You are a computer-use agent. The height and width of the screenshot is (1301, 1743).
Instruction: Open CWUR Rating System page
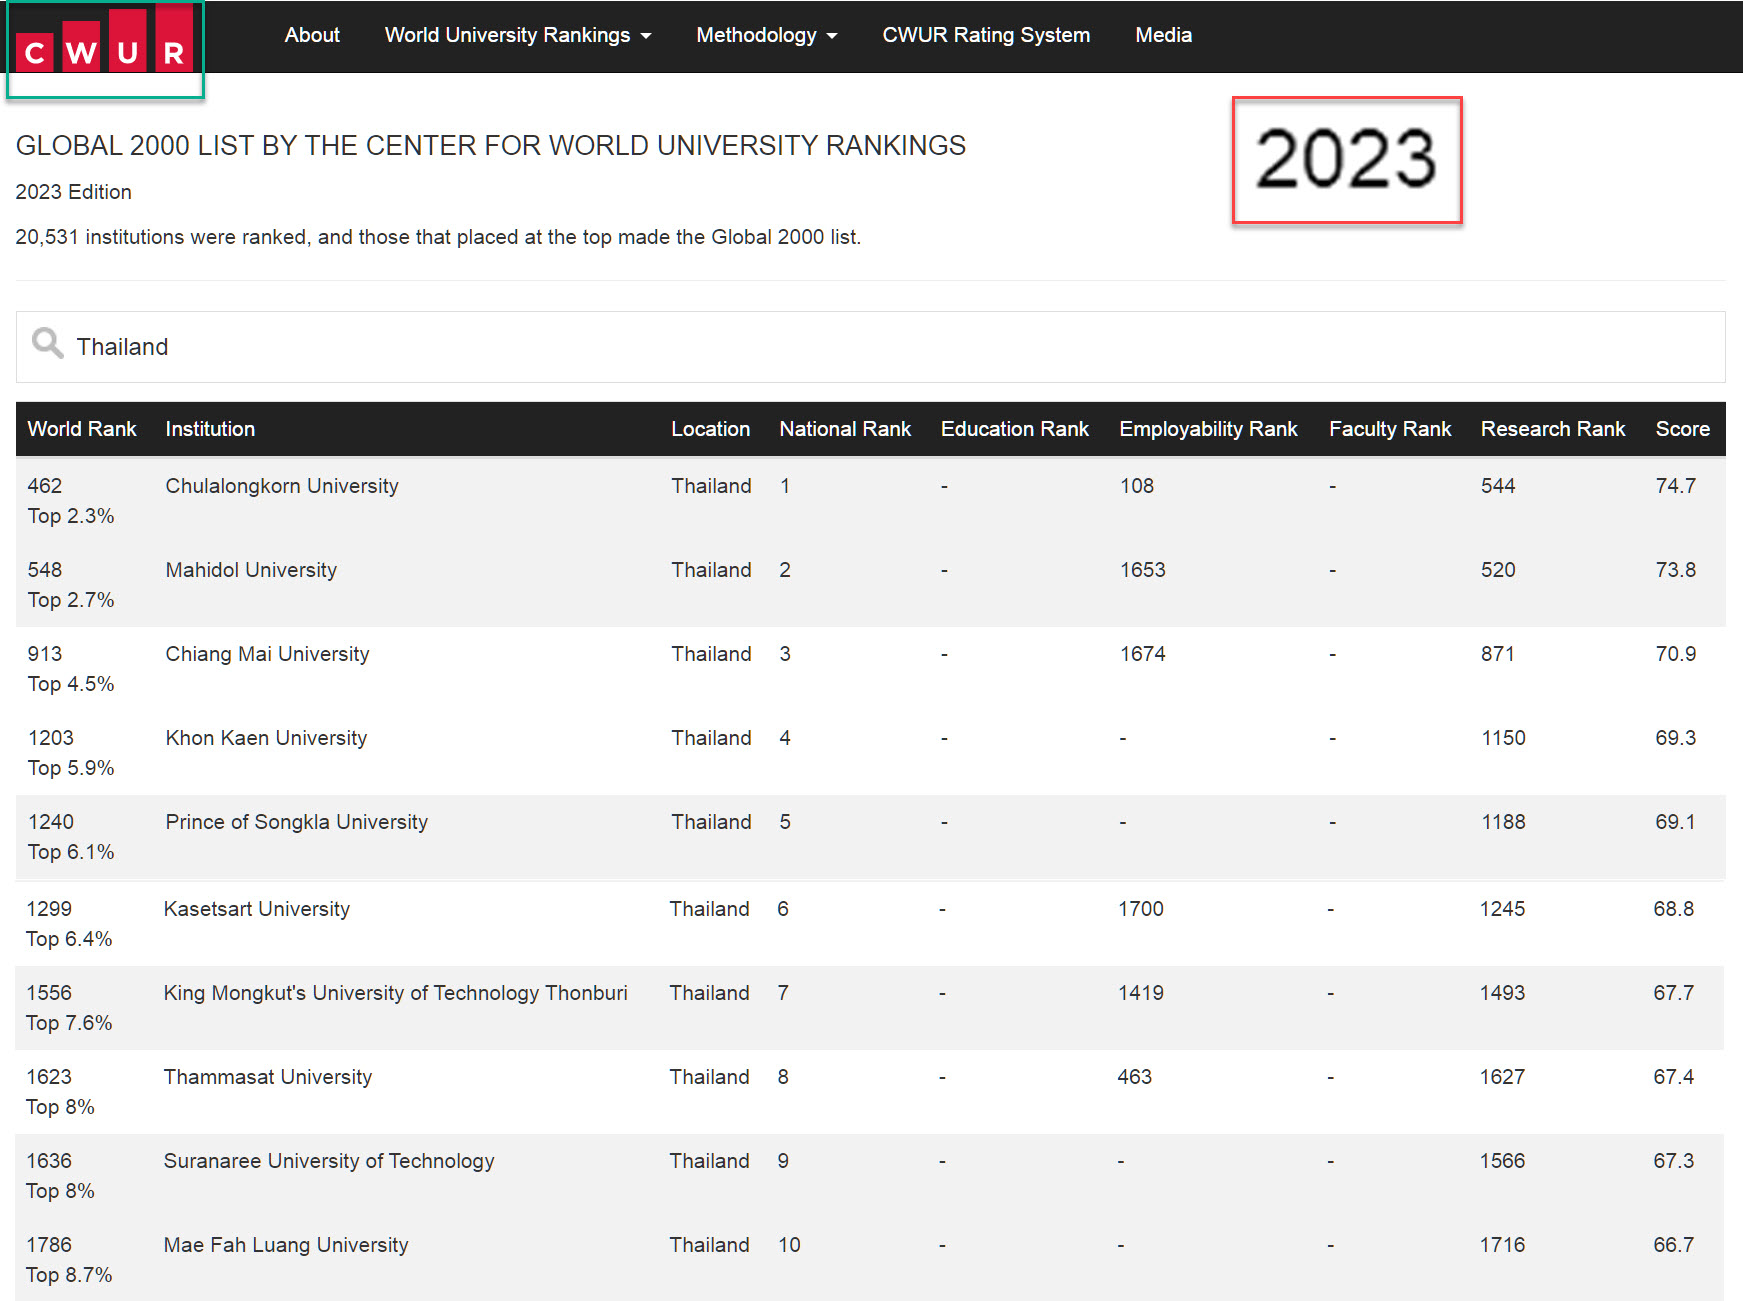[x=986, y=35]
